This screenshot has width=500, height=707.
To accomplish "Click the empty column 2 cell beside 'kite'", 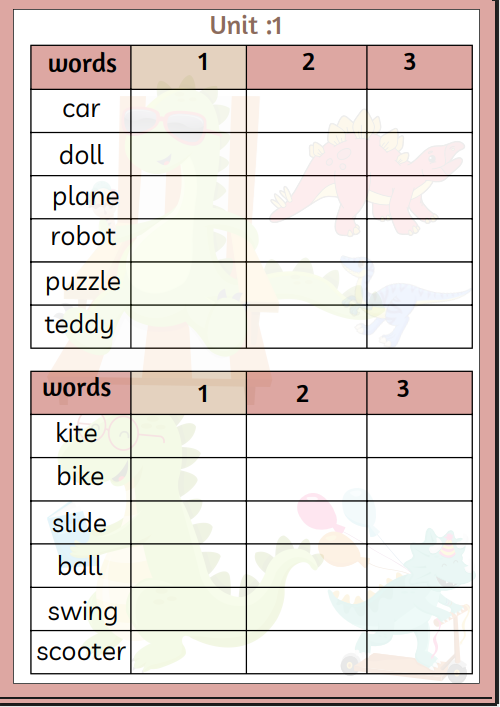I will pyautogui.click(x=307, y=436).
